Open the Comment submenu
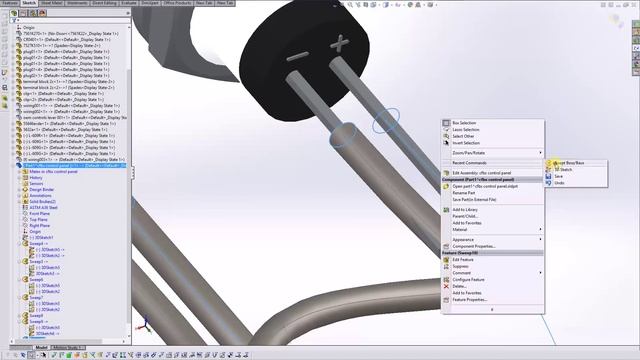 click(x=493, y=273)
